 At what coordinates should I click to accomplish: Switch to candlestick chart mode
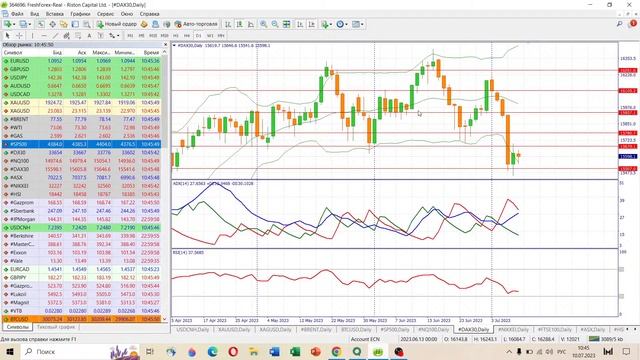(x=239, y=24)
